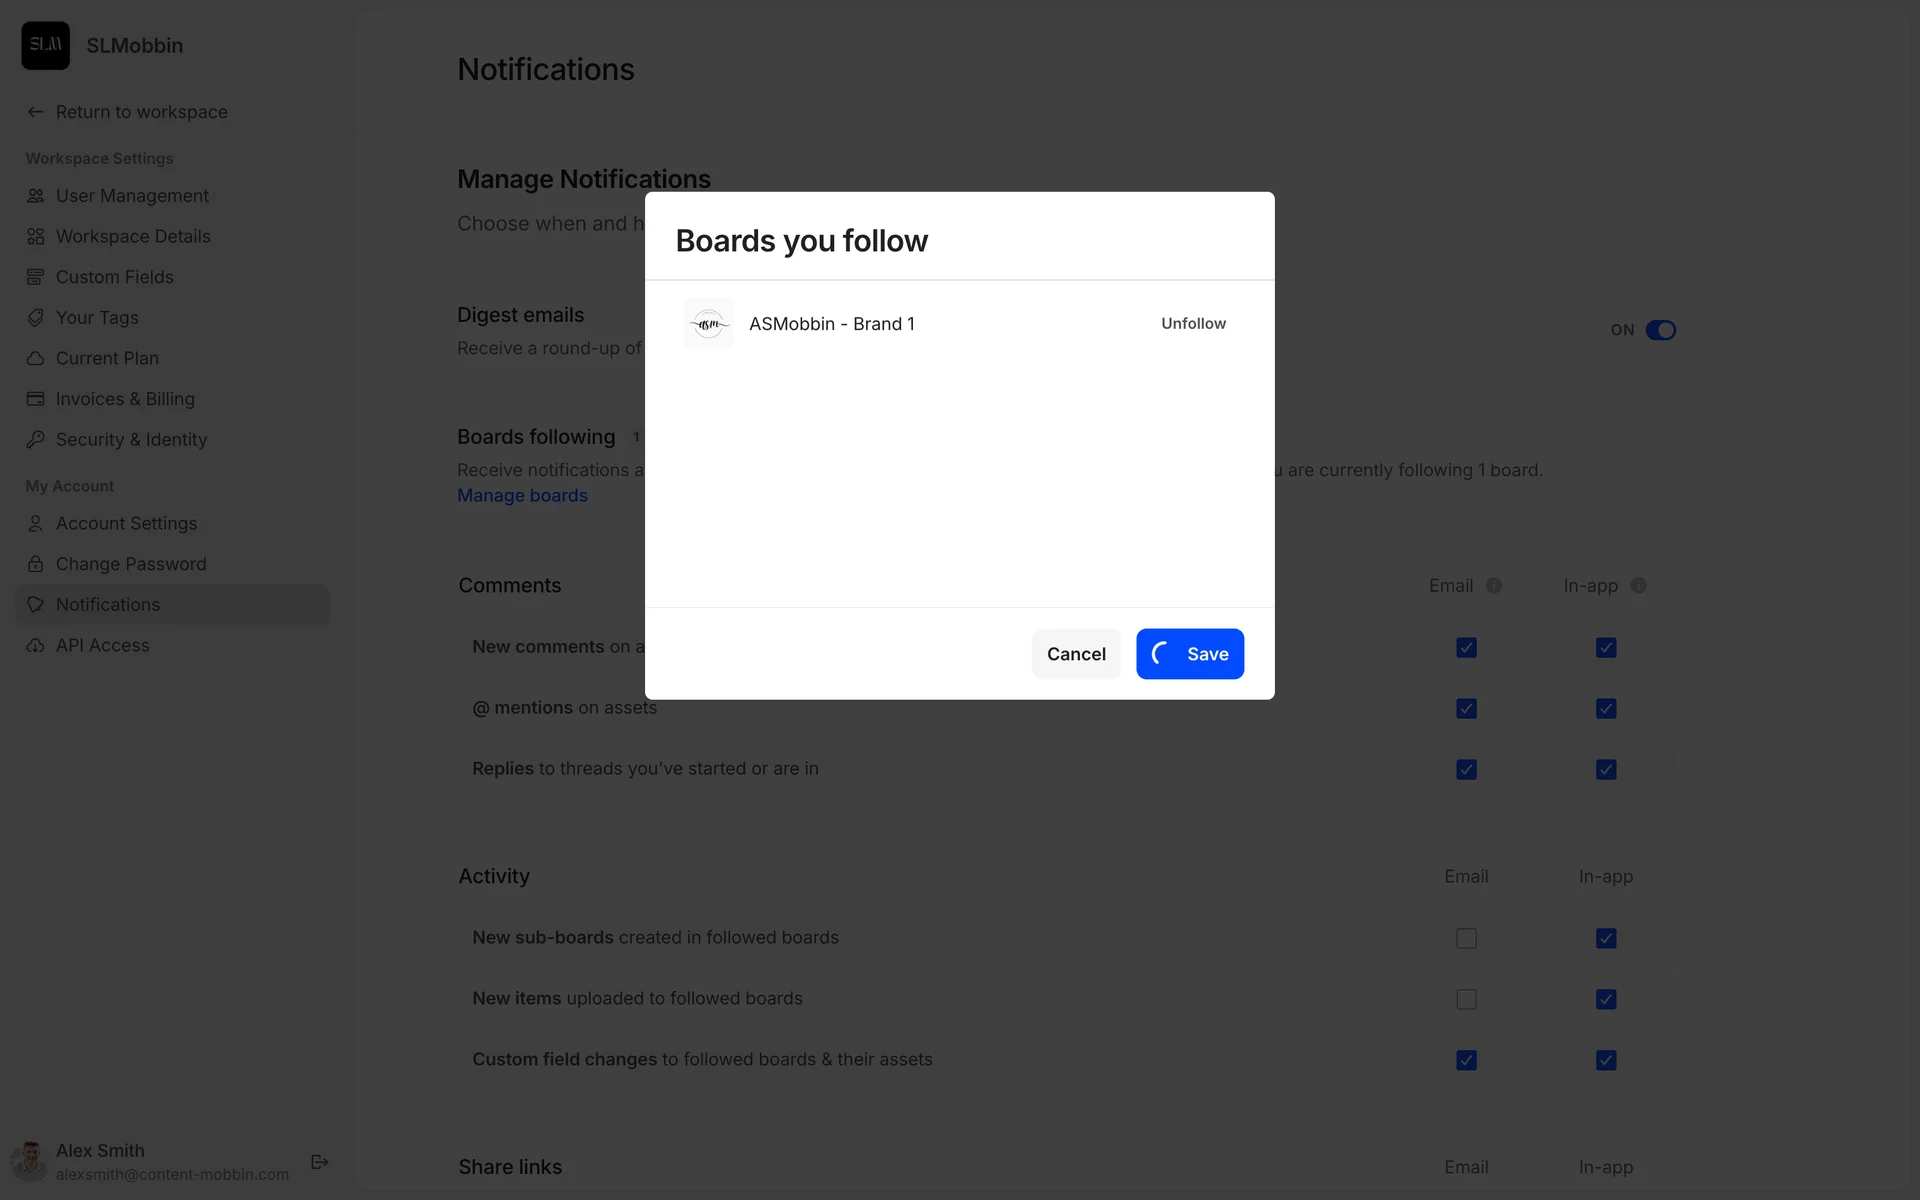The image size is (1920, 1200).
Task: Cancel the Boards you follow dialog
Action: 1076,654
